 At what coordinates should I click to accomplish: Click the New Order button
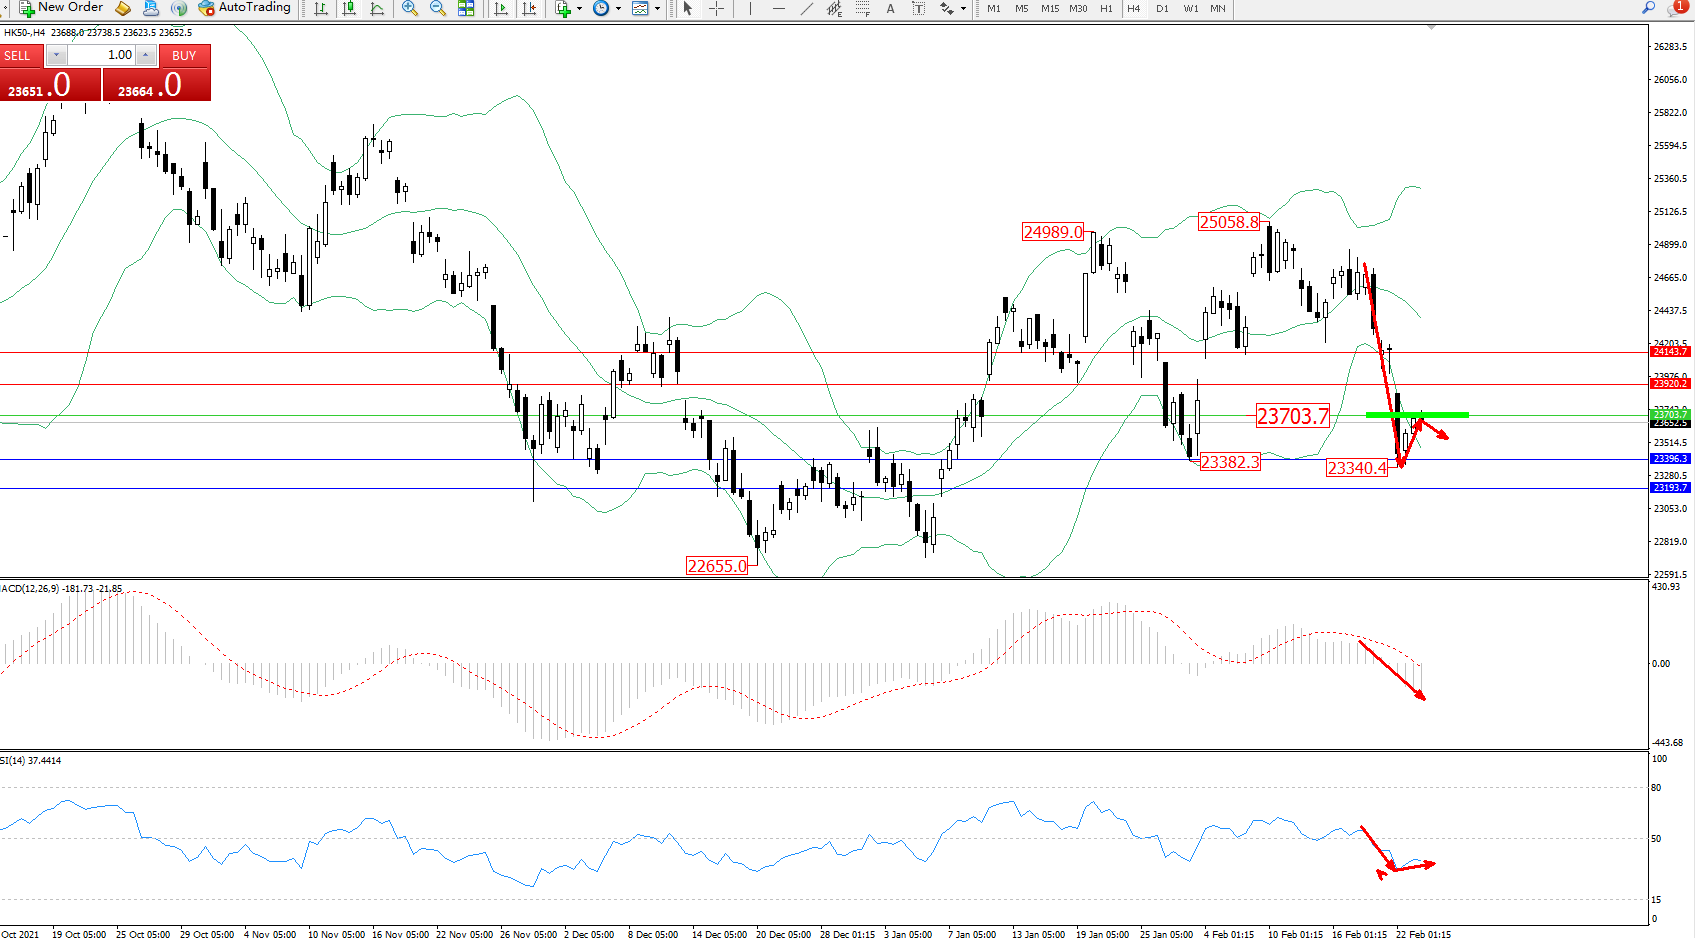(61, 8)
